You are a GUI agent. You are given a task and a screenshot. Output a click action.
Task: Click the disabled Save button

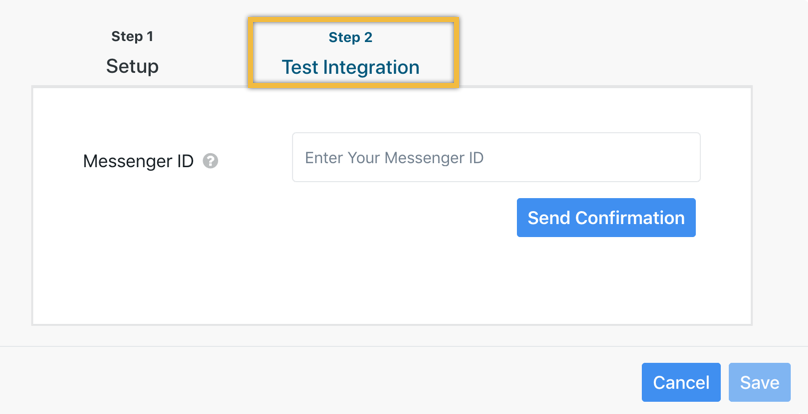click(x=760, y=382)
